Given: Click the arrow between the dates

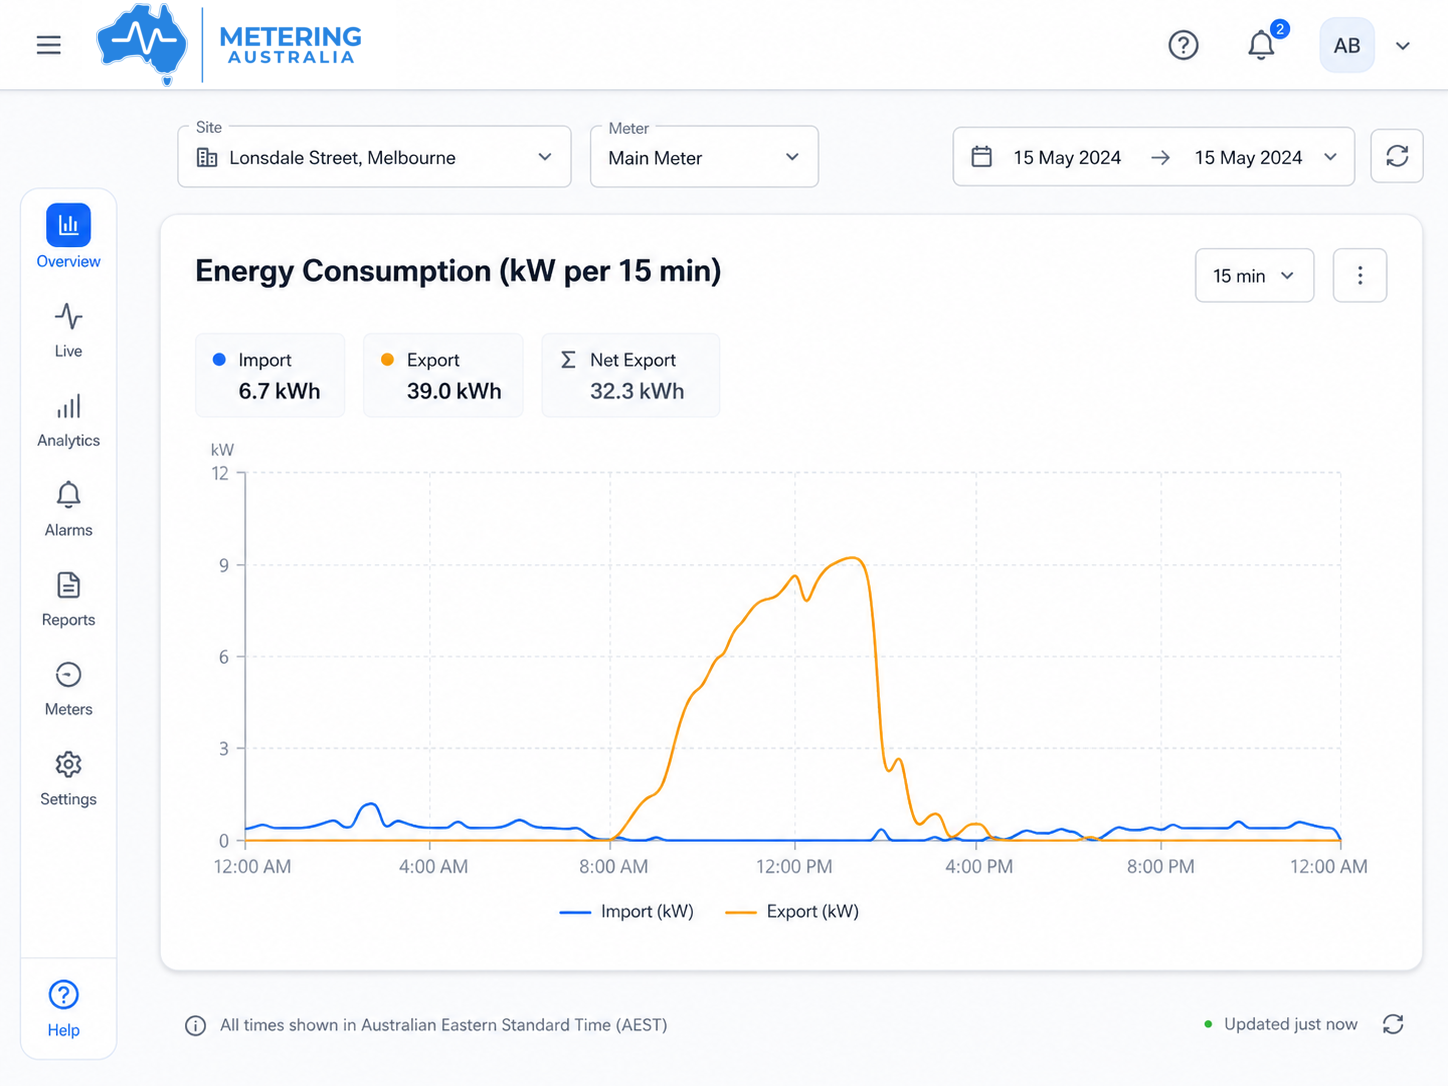Looking at the screenshot, I should [x=1160, y=158].
